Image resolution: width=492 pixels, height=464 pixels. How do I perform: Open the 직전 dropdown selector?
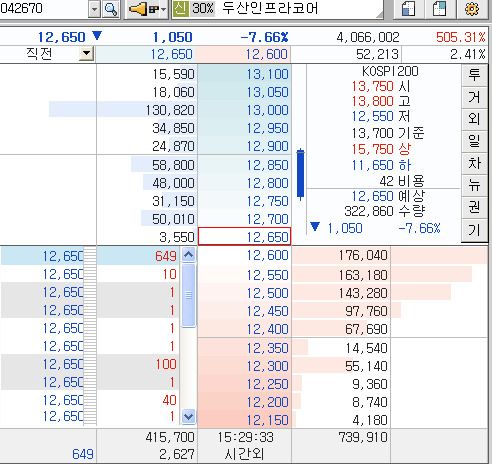[x=86, y=53]
